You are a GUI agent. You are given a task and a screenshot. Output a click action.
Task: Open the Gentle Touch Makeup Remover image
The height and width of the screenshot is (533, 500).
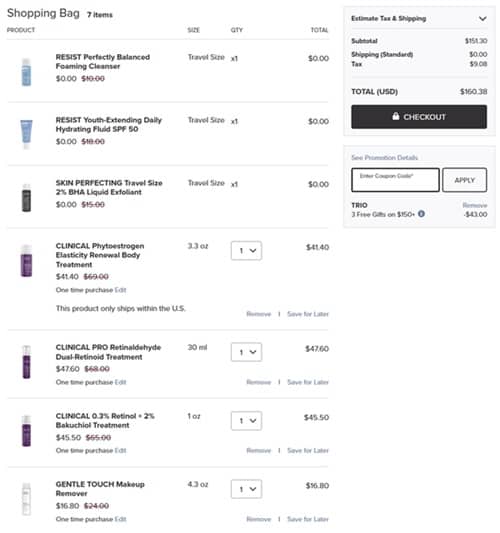pyautogui.click(x=26, y=499)
